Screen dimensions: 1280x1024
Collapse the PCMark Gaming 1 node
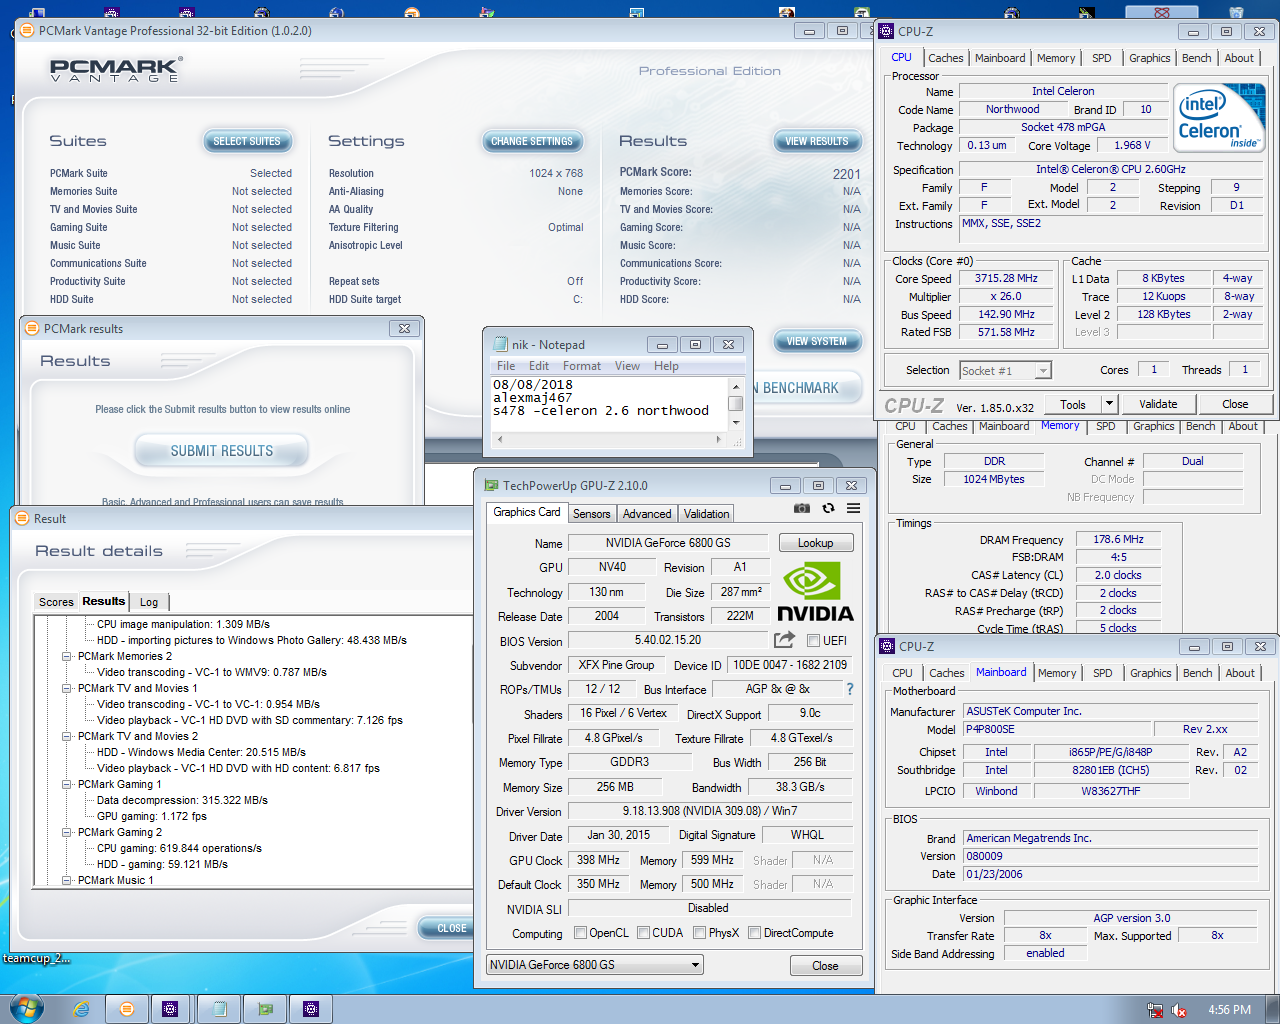pos(67,784)
